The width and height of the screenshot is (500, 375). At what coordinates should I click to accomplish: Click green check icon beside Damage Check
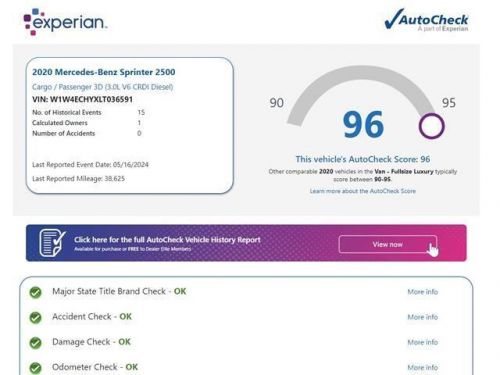pyautogui.click(x=35, y=343)
